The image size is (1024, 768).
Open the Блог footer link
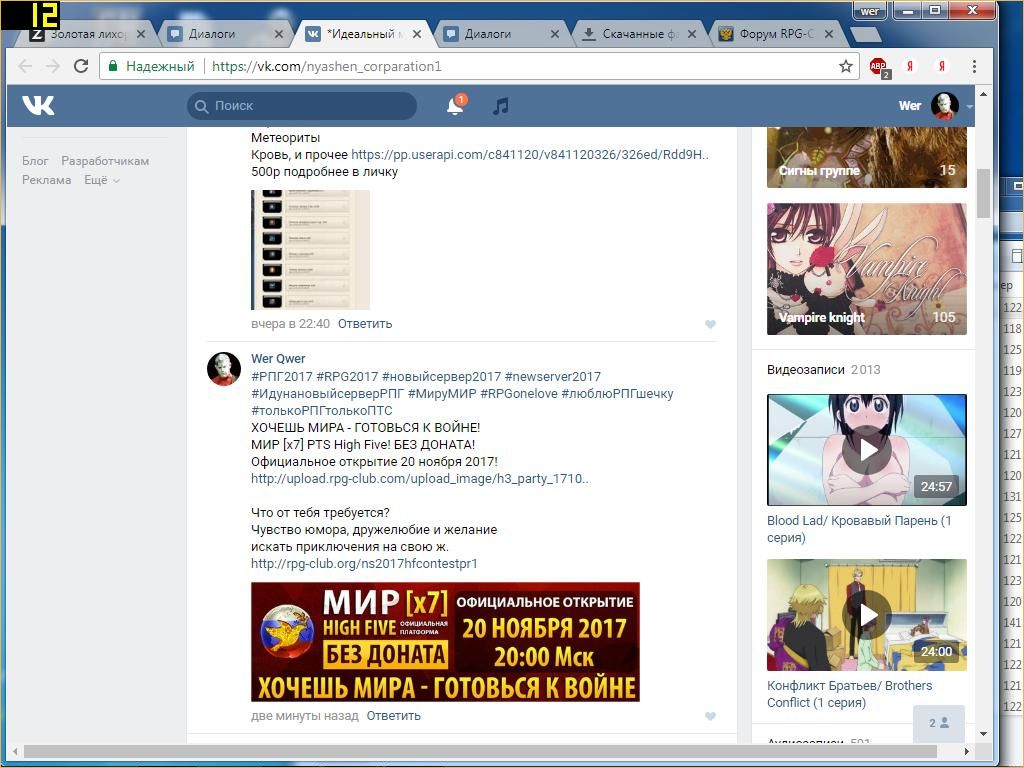[x=35, y=161]
